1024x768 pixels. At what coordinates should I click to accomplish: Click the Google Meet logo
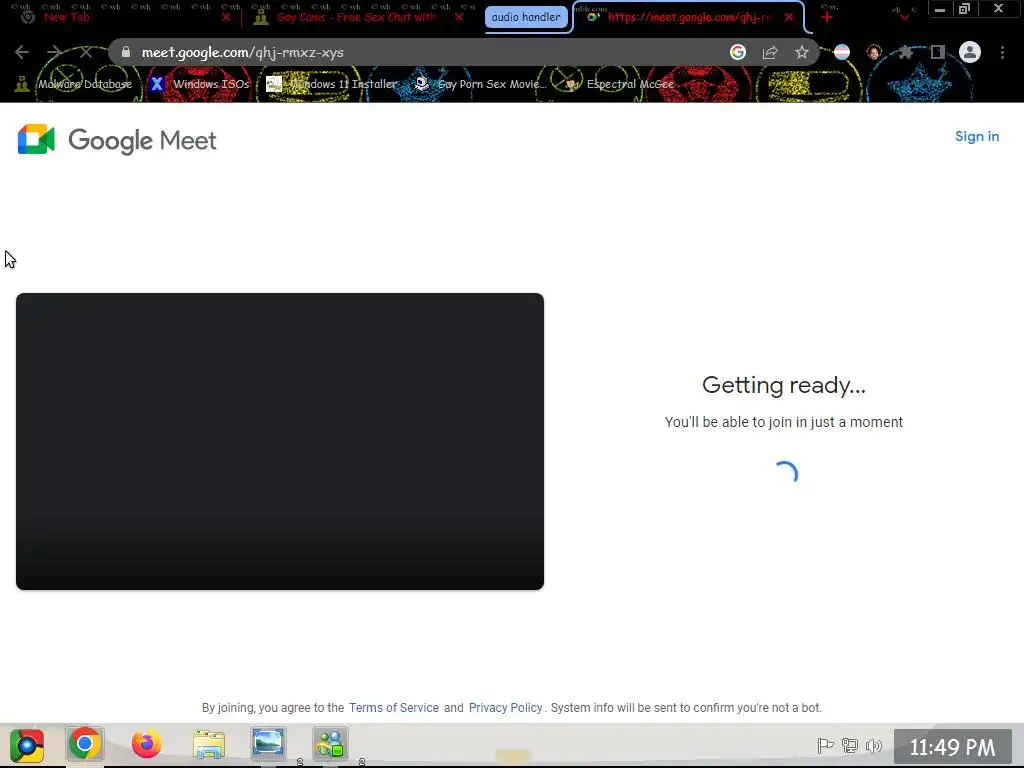(x=117, y=140)
